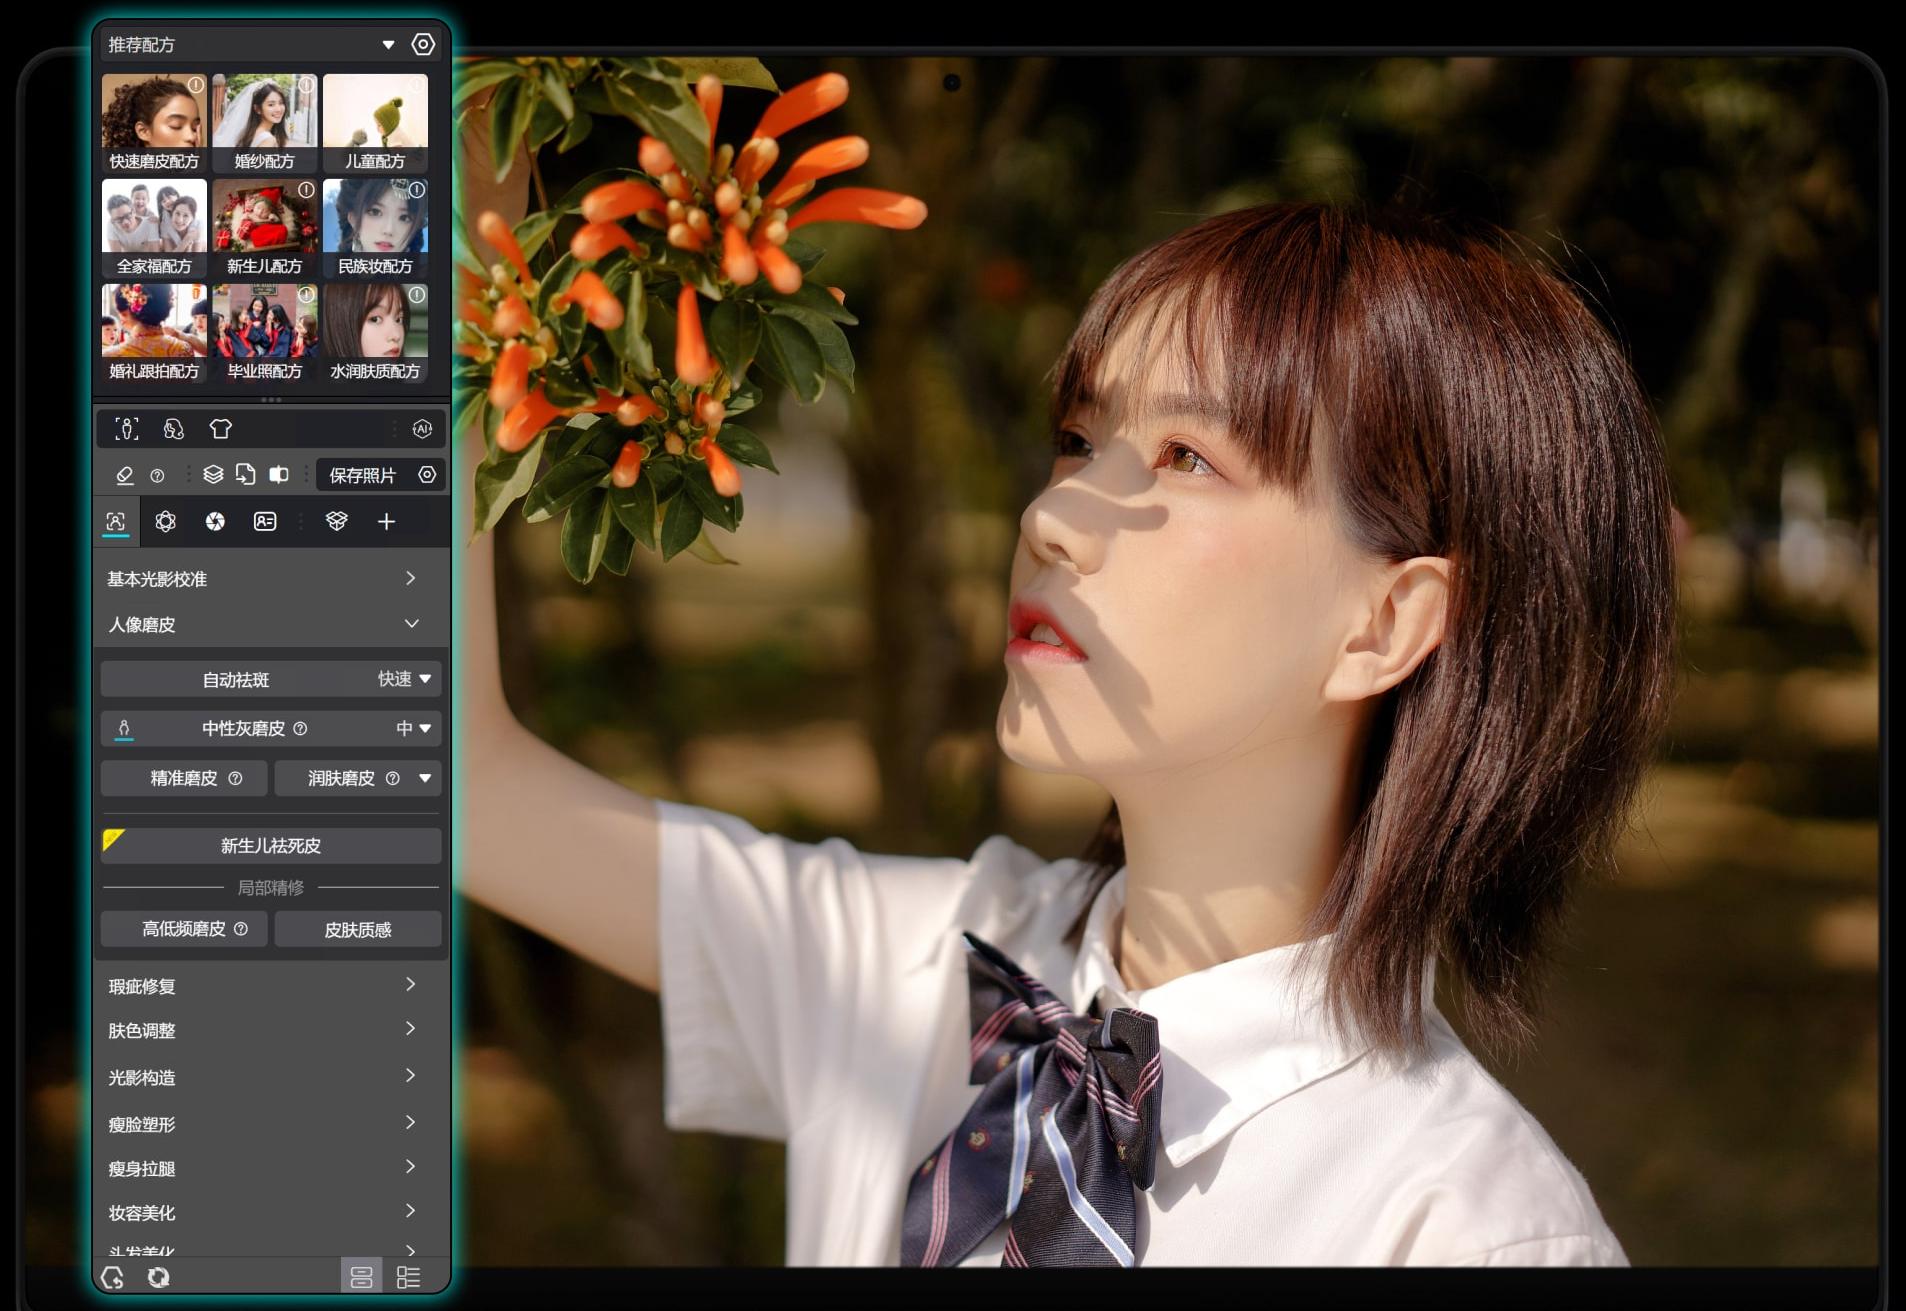Screen dimensions: 1906x1311
Task: Open info icon on 水润肤质配方 thumbnail
Action: coord(417,295)
